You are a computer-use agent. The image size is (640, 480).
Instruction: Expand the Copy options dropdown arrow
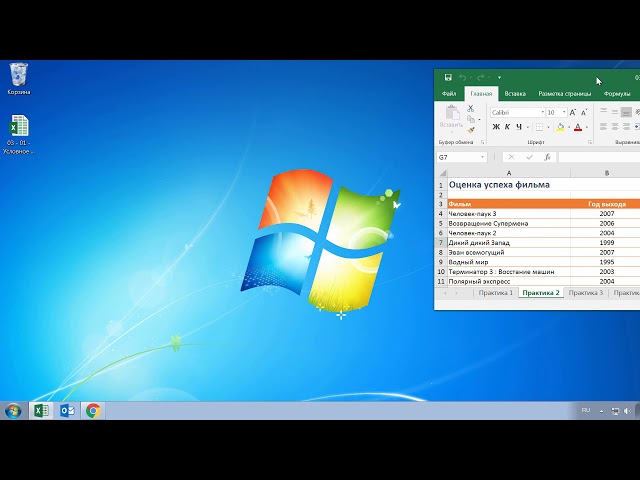(479, 120)
